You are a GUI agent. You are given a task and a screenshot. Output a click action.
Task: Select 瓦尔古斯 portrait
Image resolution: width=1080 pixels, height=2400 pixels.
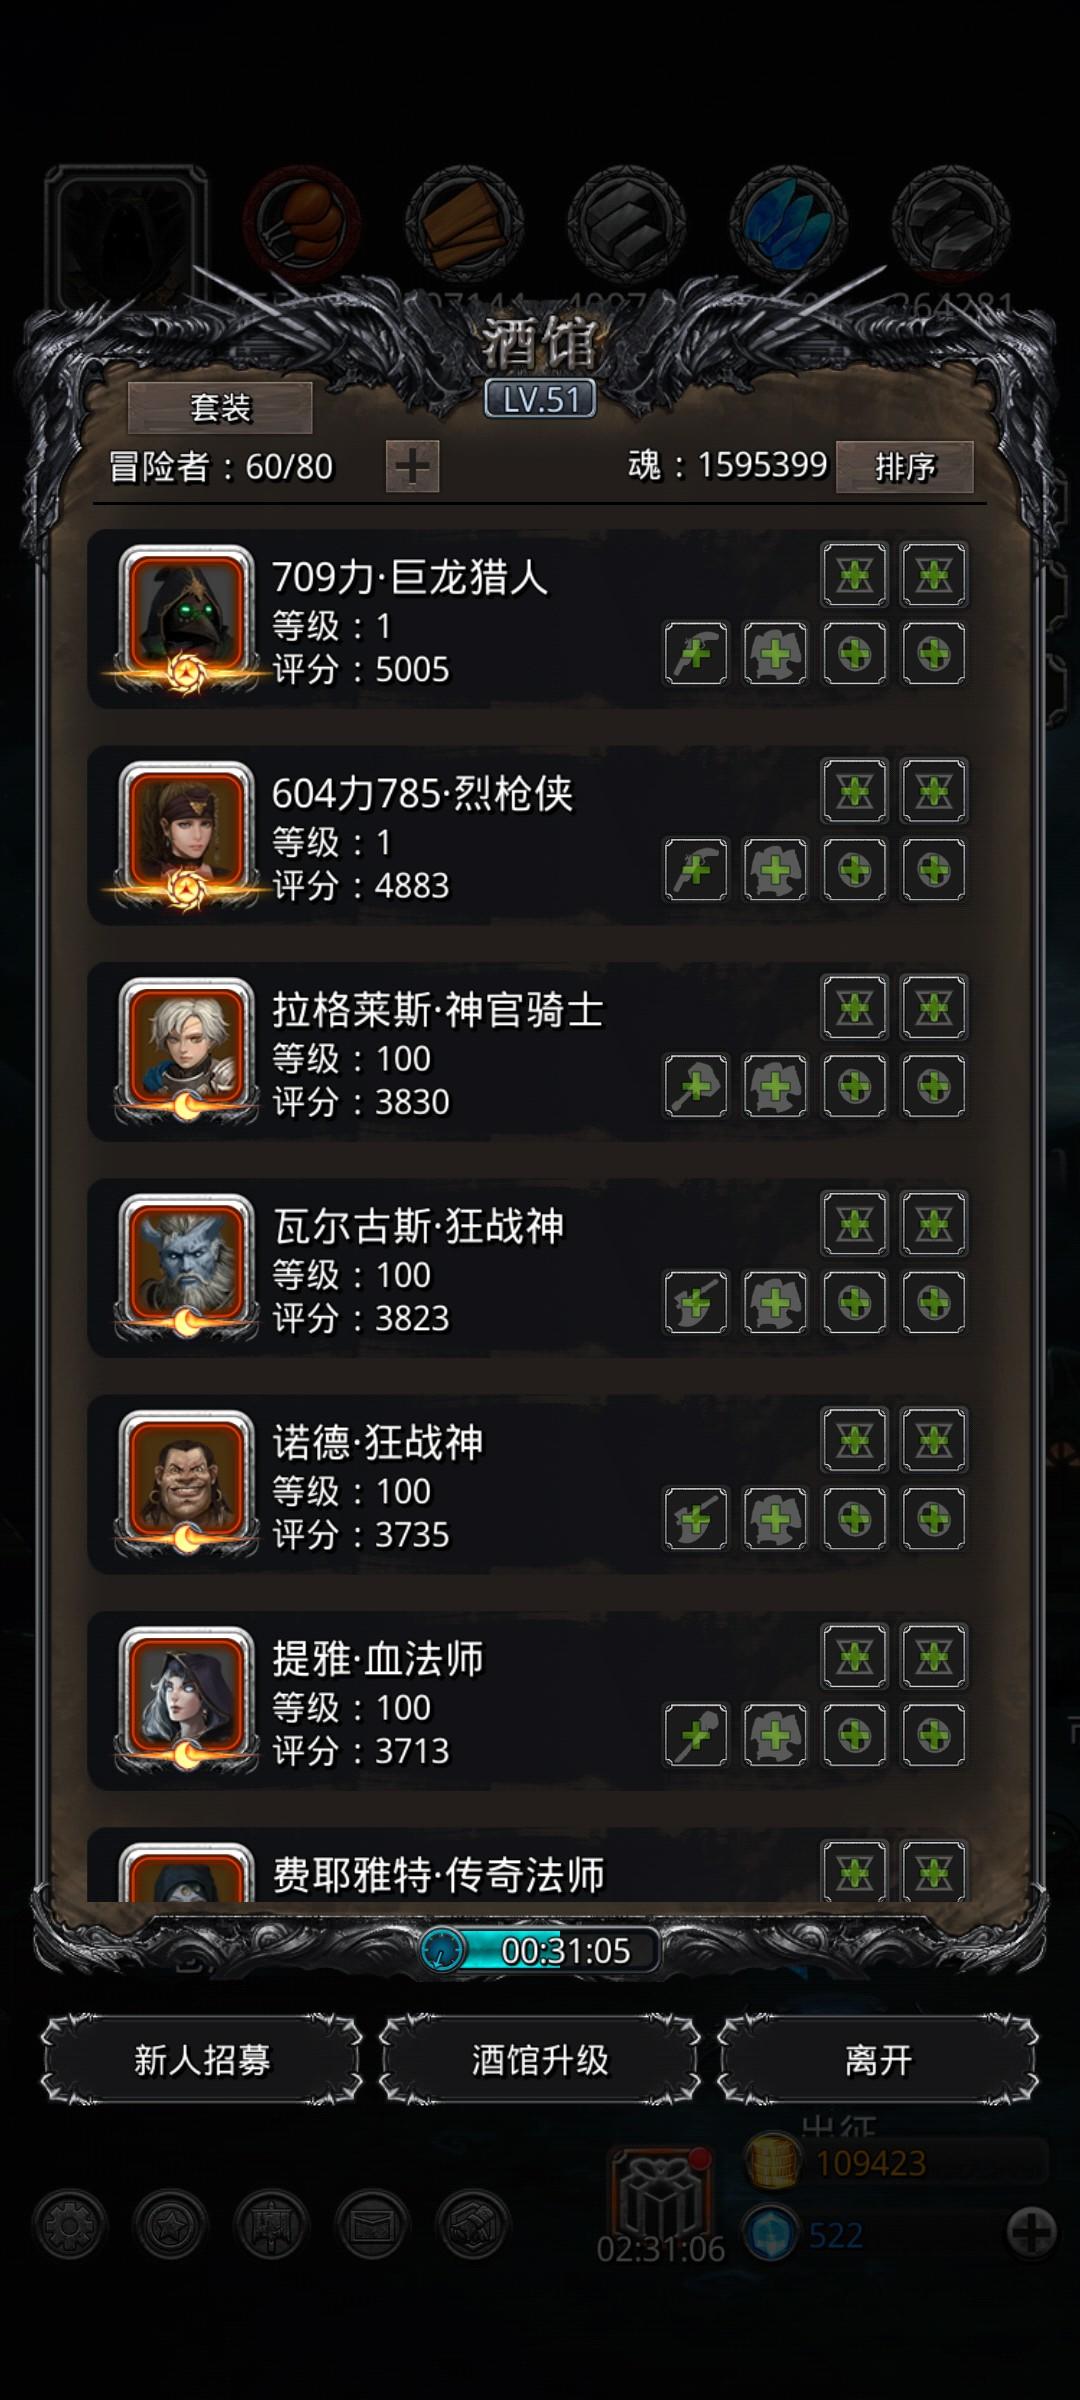[x=186, y=1262]
